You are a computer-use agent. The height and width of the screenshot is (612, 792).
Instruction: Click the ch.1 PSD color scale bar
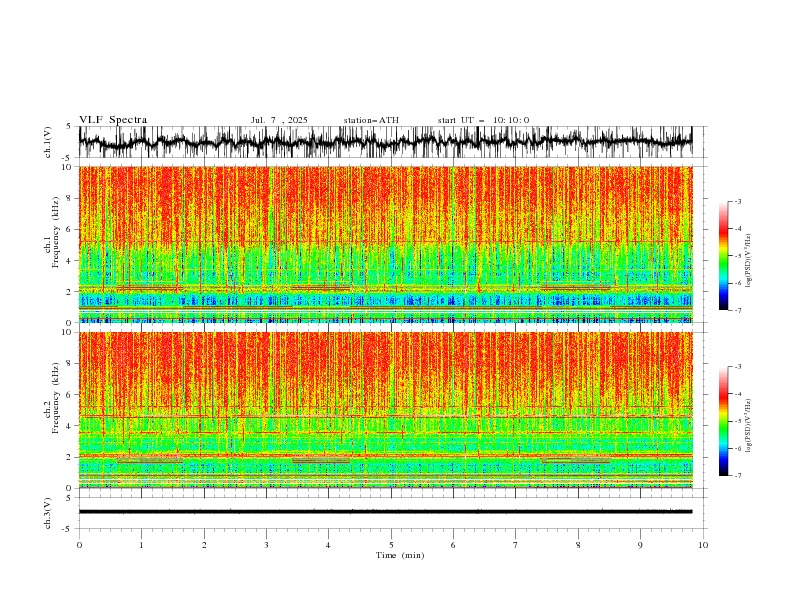(724, 256)
